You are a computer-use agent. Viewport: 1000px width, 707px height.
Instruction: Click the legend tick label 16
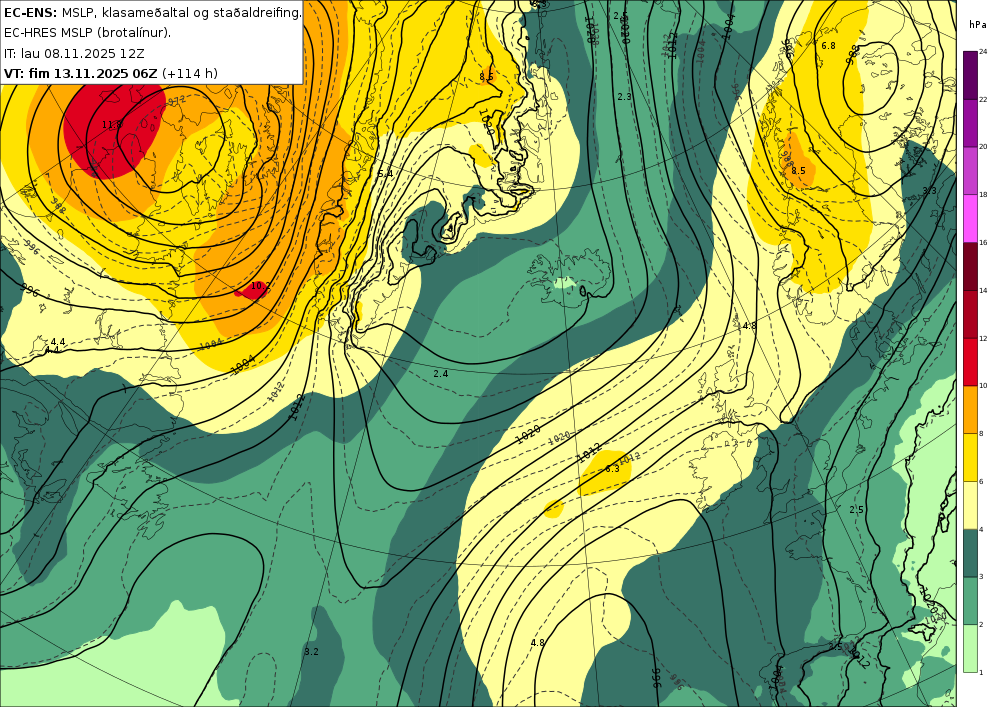[x=983, y=242]
